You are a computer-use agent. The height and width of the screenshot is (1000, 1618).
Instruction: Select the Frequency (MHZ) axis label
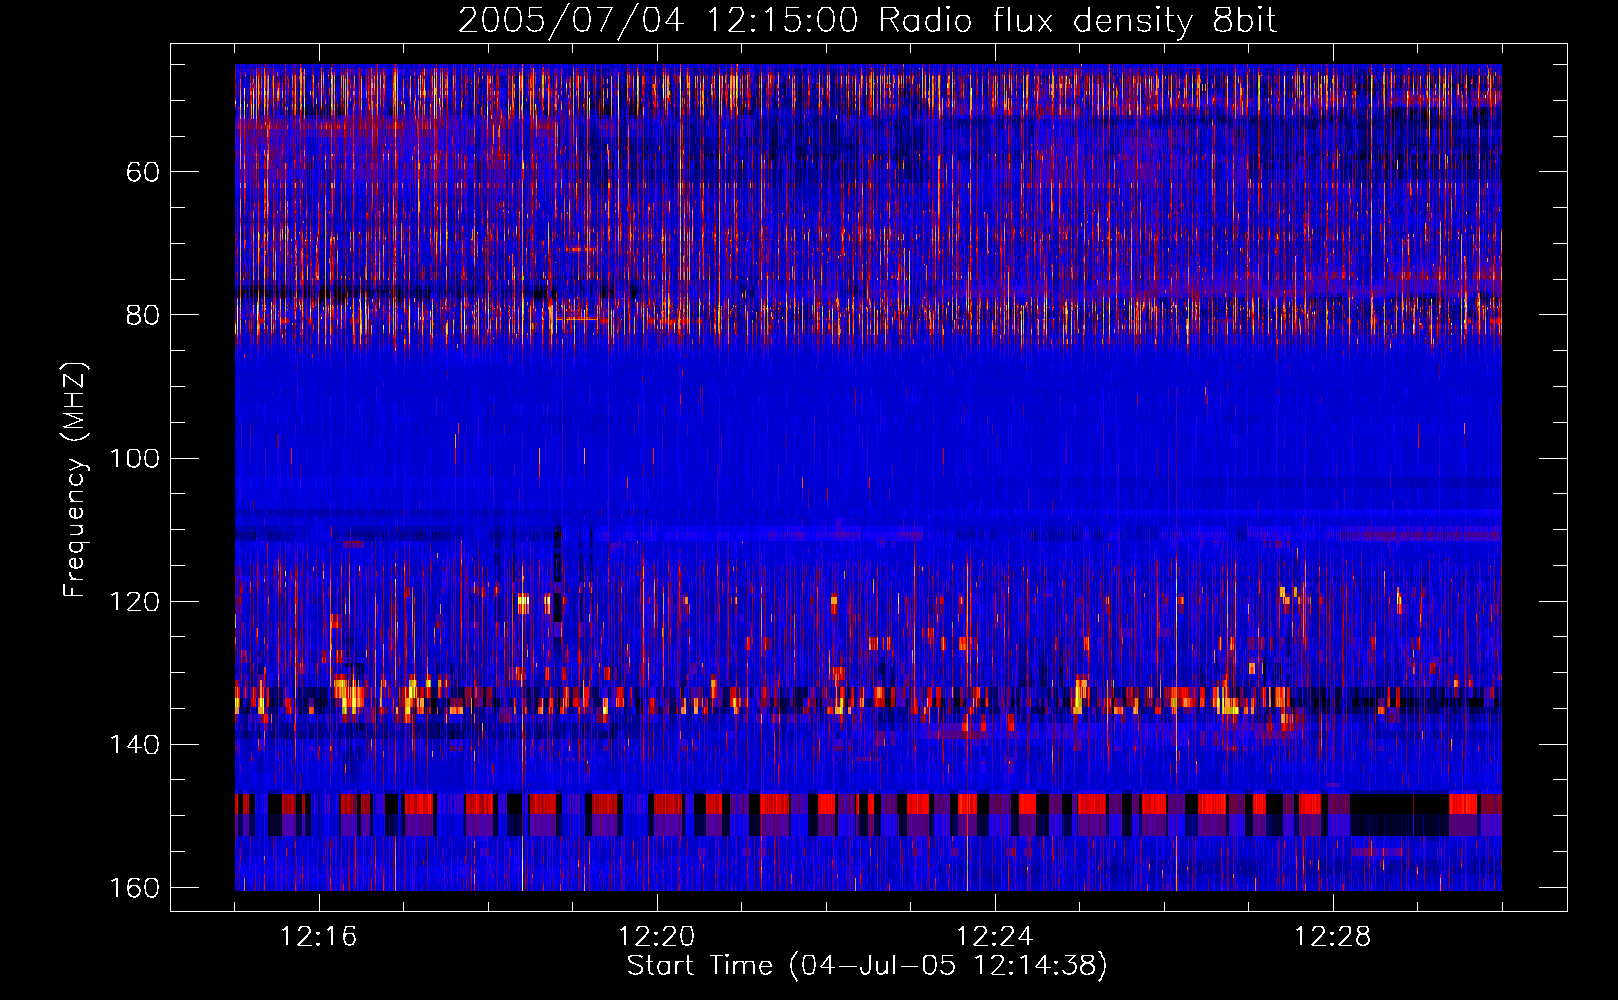(75, 479)
